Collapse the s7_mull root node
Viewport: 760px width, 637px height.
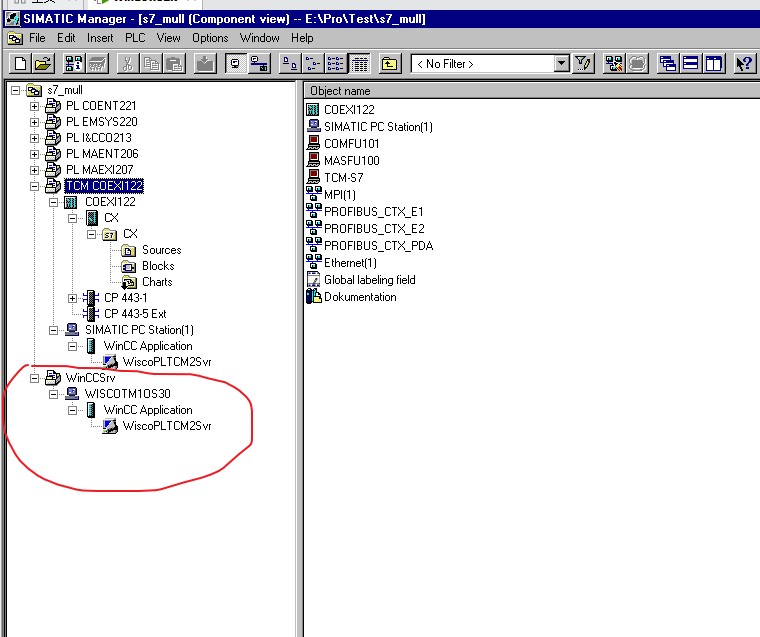coord(16,90)
